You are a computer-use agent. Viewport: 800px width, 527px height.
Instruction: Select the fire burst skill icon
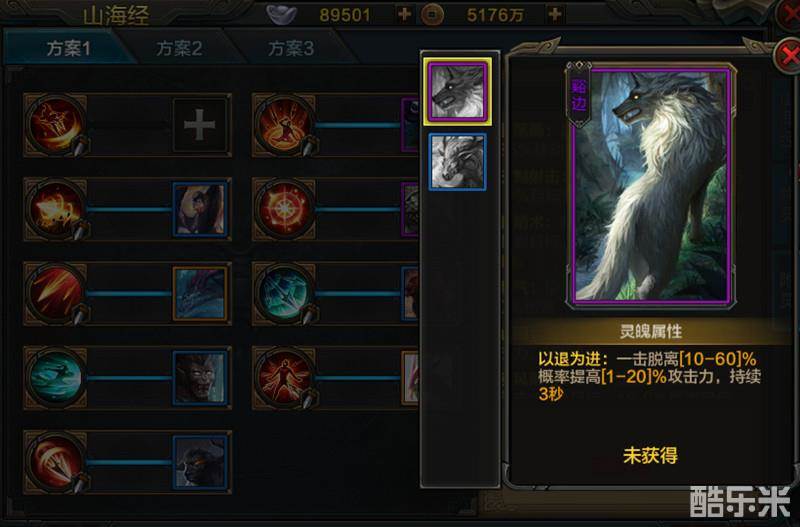[x=56, y=209]
